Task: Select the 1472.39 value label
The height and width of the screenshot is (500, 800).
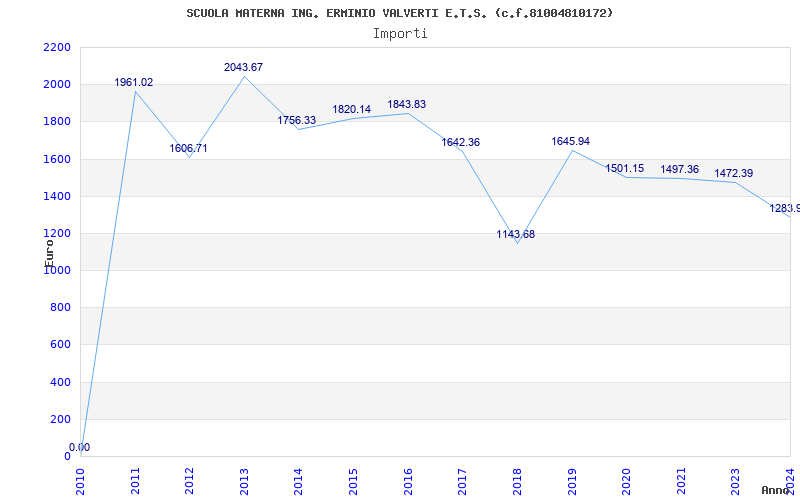Action: click(734, 173)
